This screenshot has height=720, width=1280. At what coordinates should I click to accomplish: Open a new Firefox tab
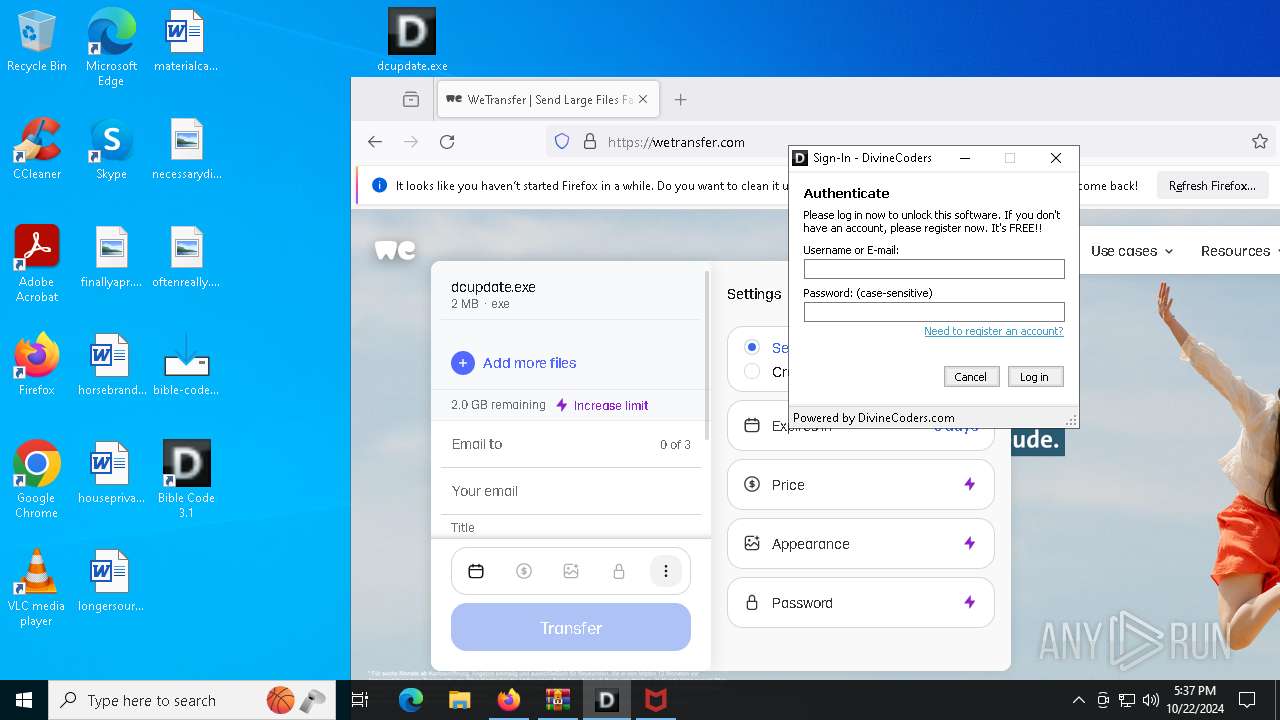point(681,99)
